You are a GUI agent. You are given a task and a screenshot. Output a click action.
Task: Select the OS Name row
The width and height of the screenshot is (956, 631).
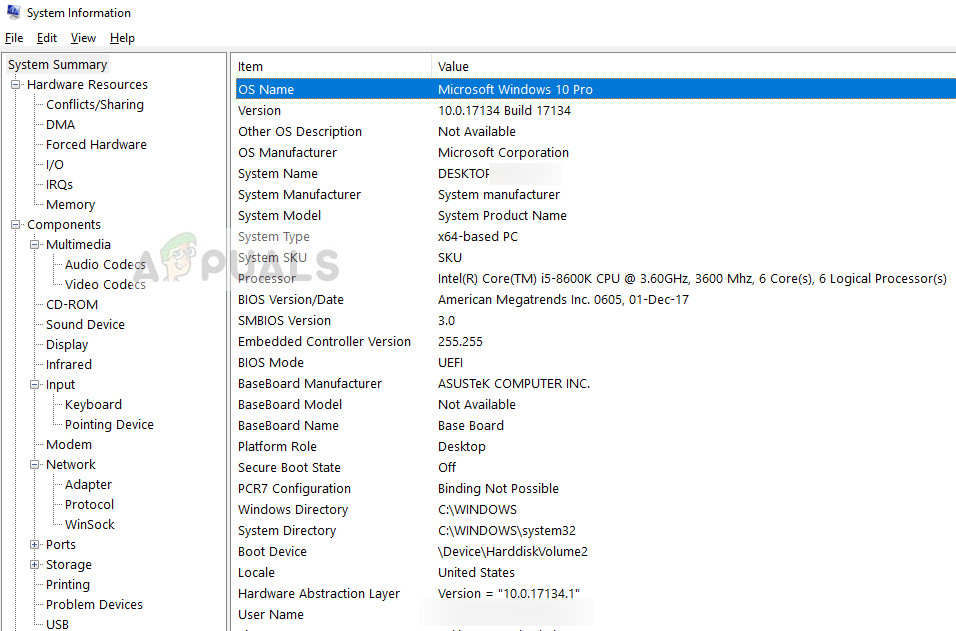click(596, 90)
